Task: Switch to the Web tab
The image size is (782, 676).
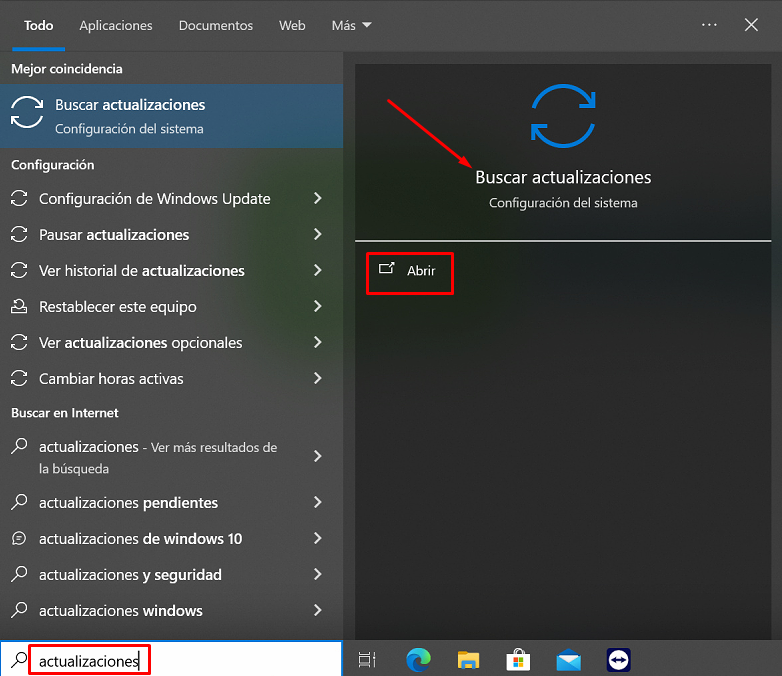Action: tap(292, 25)
